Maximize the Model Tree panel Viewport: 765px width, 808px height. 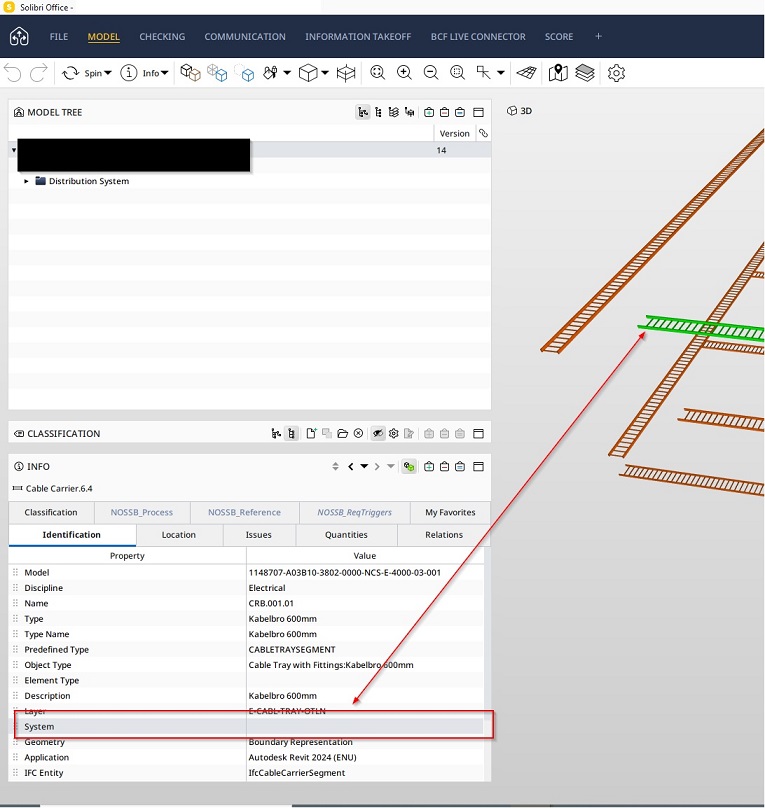(x=479, y=112)
